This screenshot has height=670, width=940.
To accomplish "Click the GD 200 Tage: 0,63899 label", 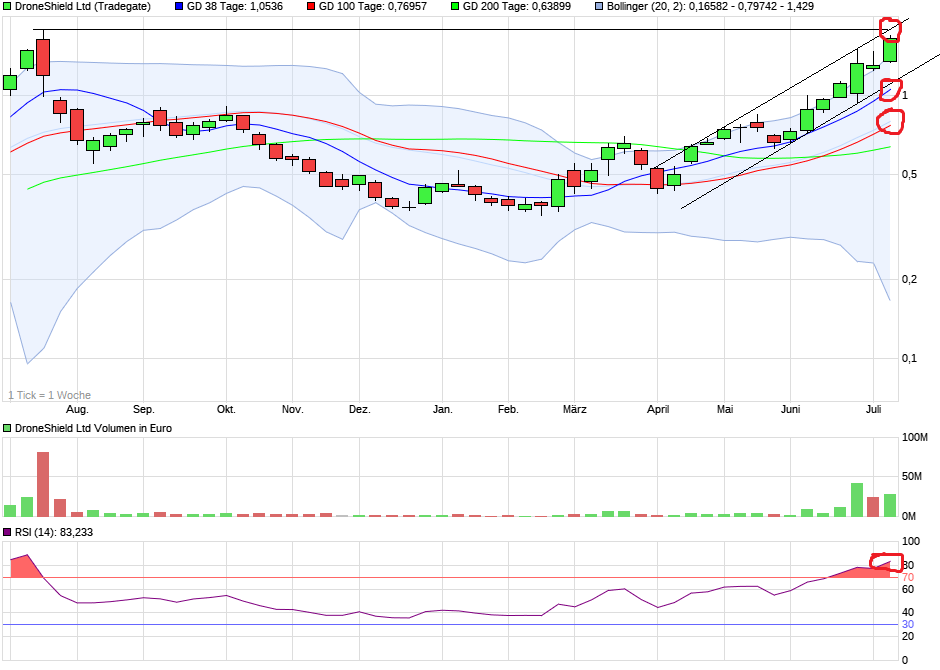I will pos(517,7).
